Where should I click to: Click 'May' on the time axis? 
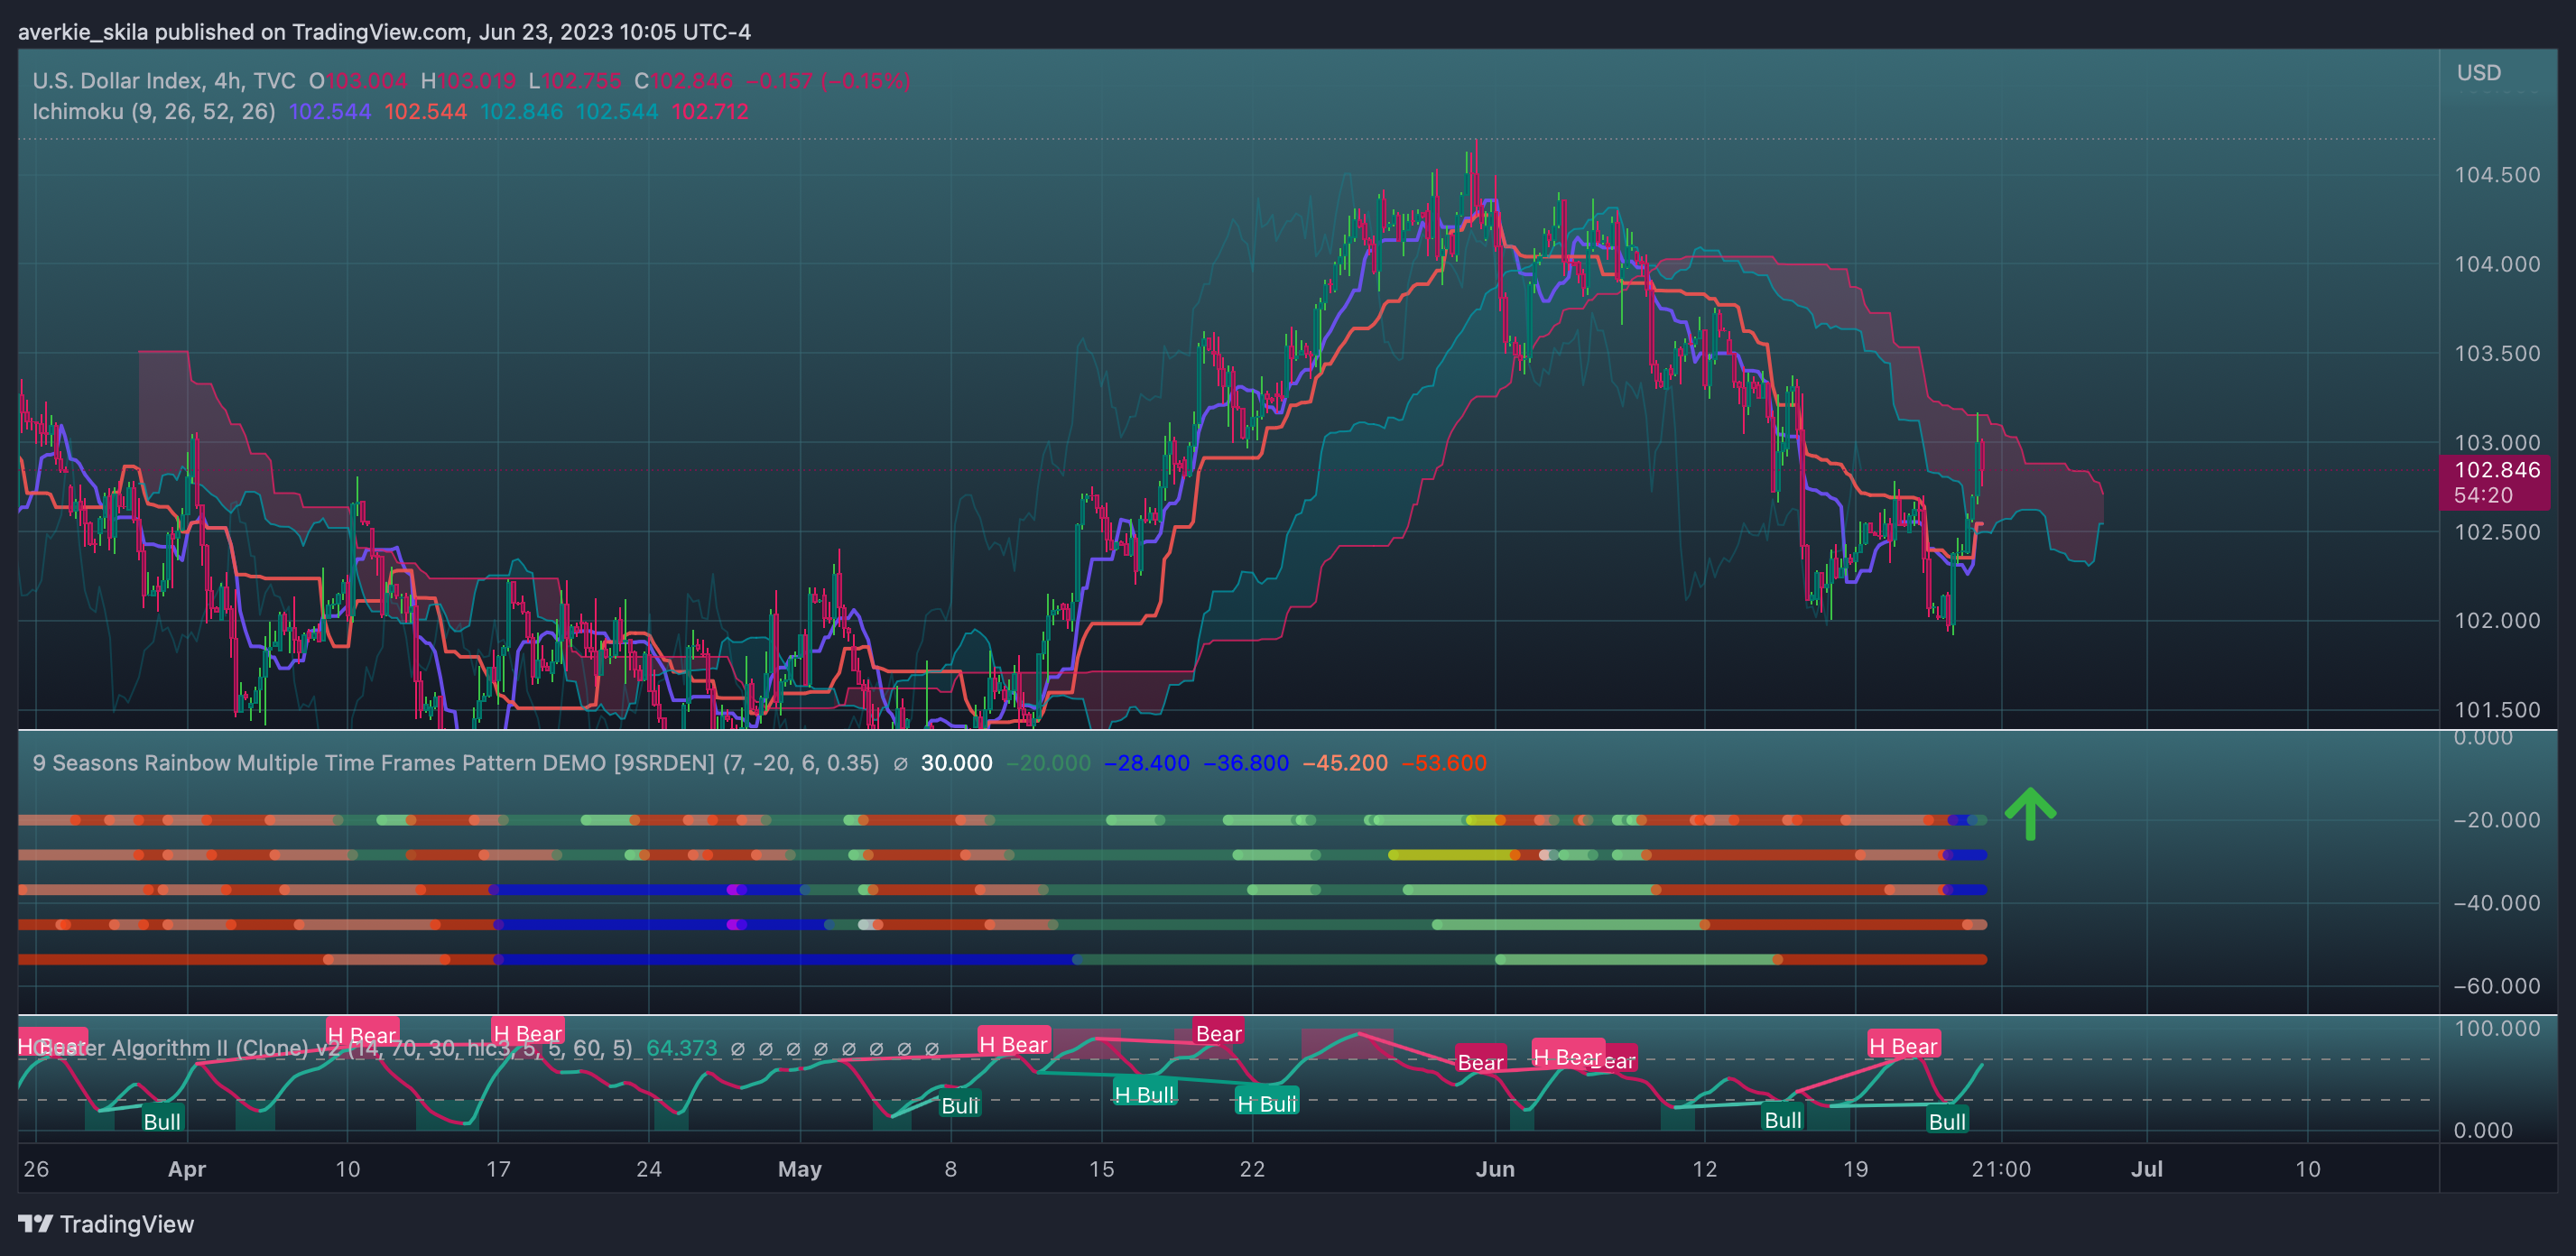800,1169
